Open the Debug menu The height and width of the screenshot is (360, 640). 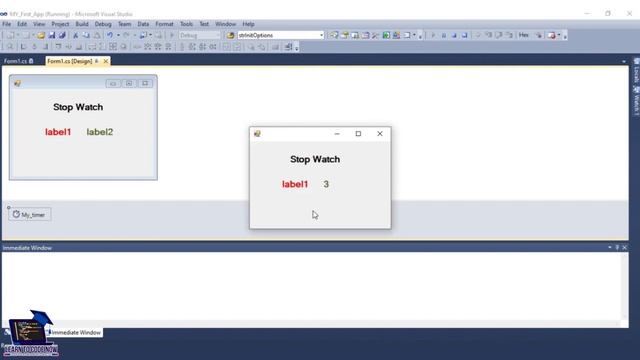(x=103, y=24)
